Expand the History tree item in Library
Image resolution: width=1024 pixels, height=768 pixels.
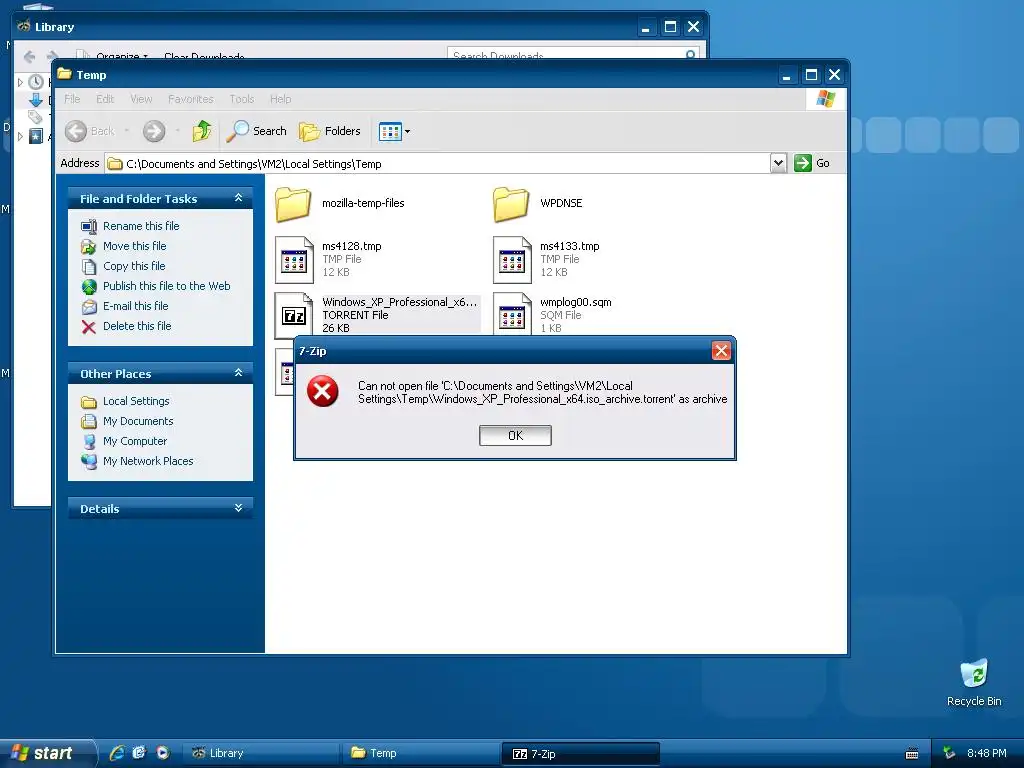point(20,82)
